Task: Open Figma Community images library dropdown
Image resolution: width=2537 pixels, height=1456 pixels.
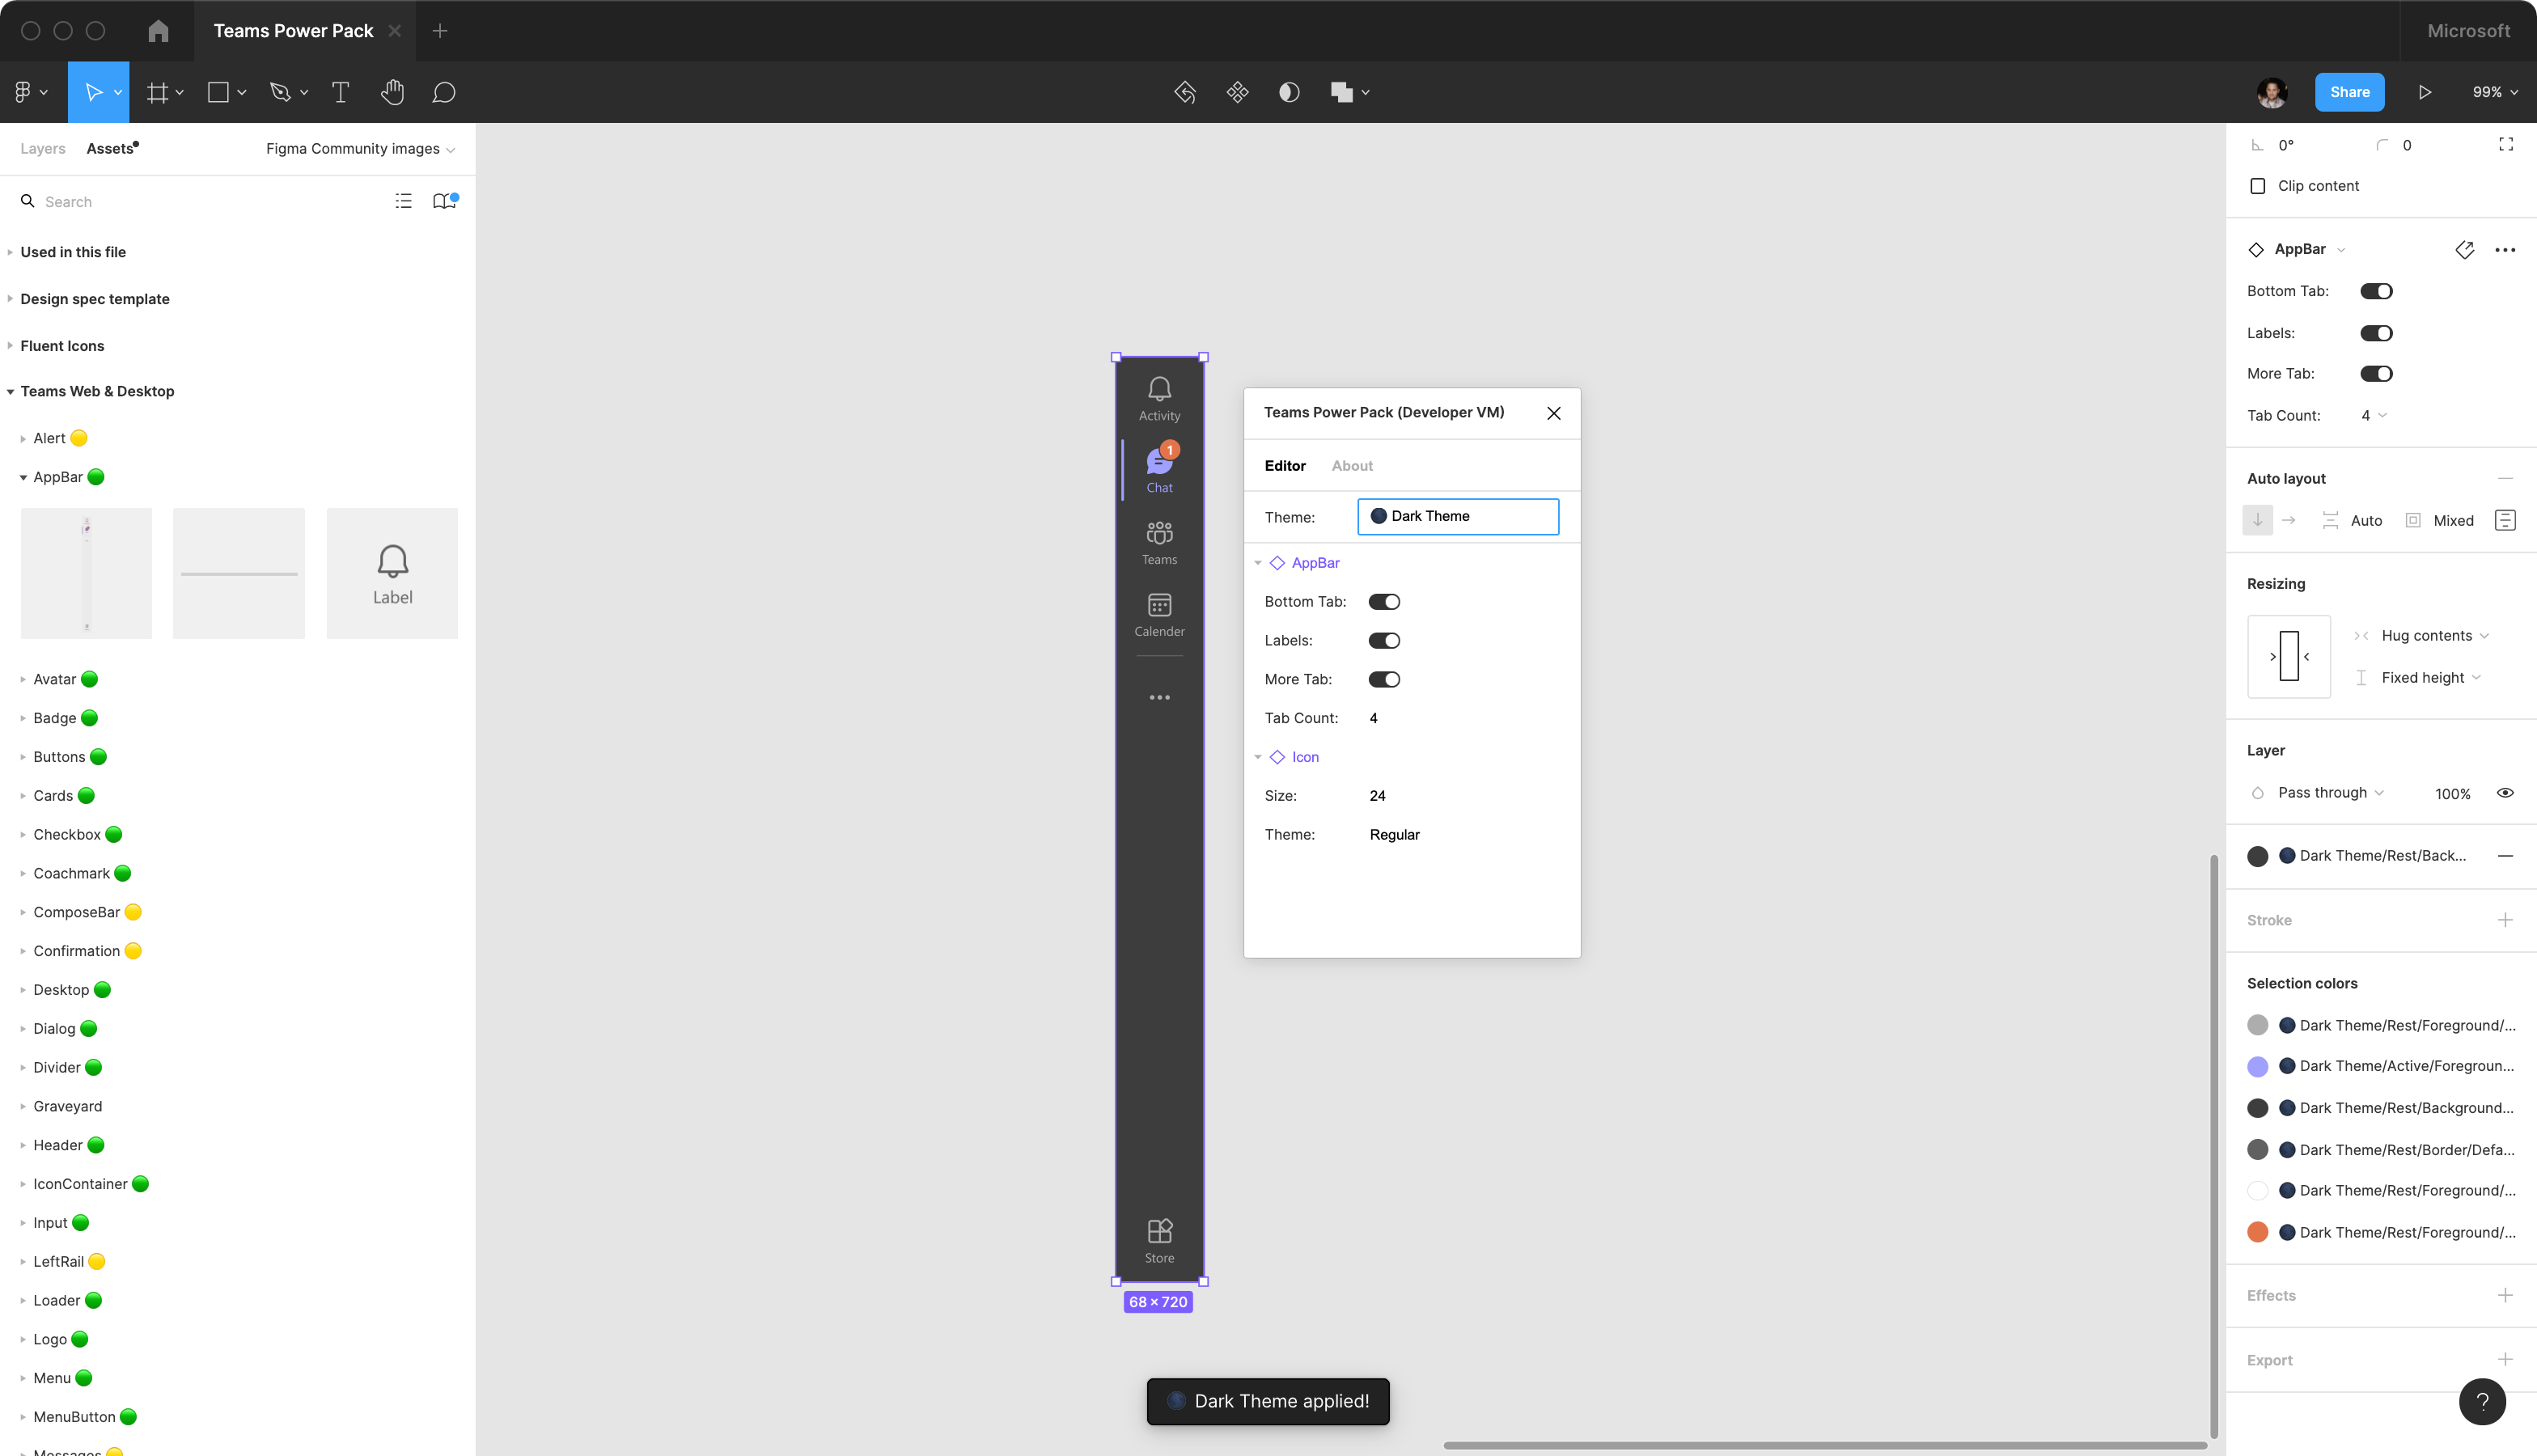Action: point(360,149)
